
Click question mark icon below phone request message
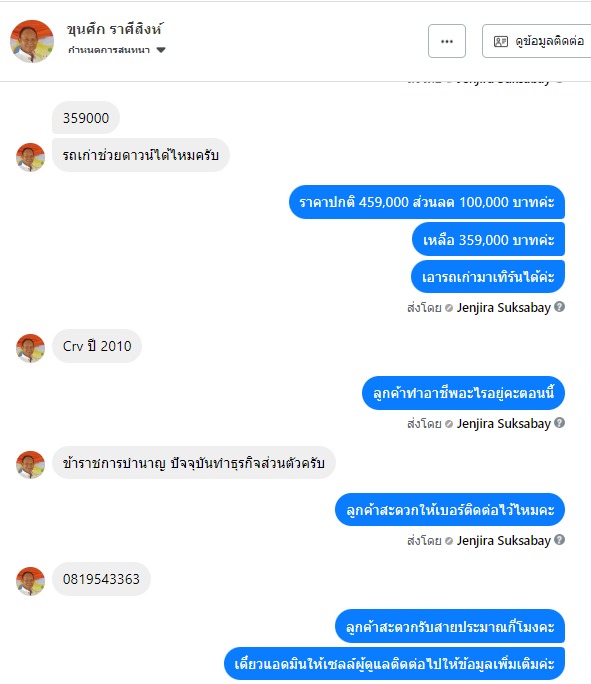point(560,540)
